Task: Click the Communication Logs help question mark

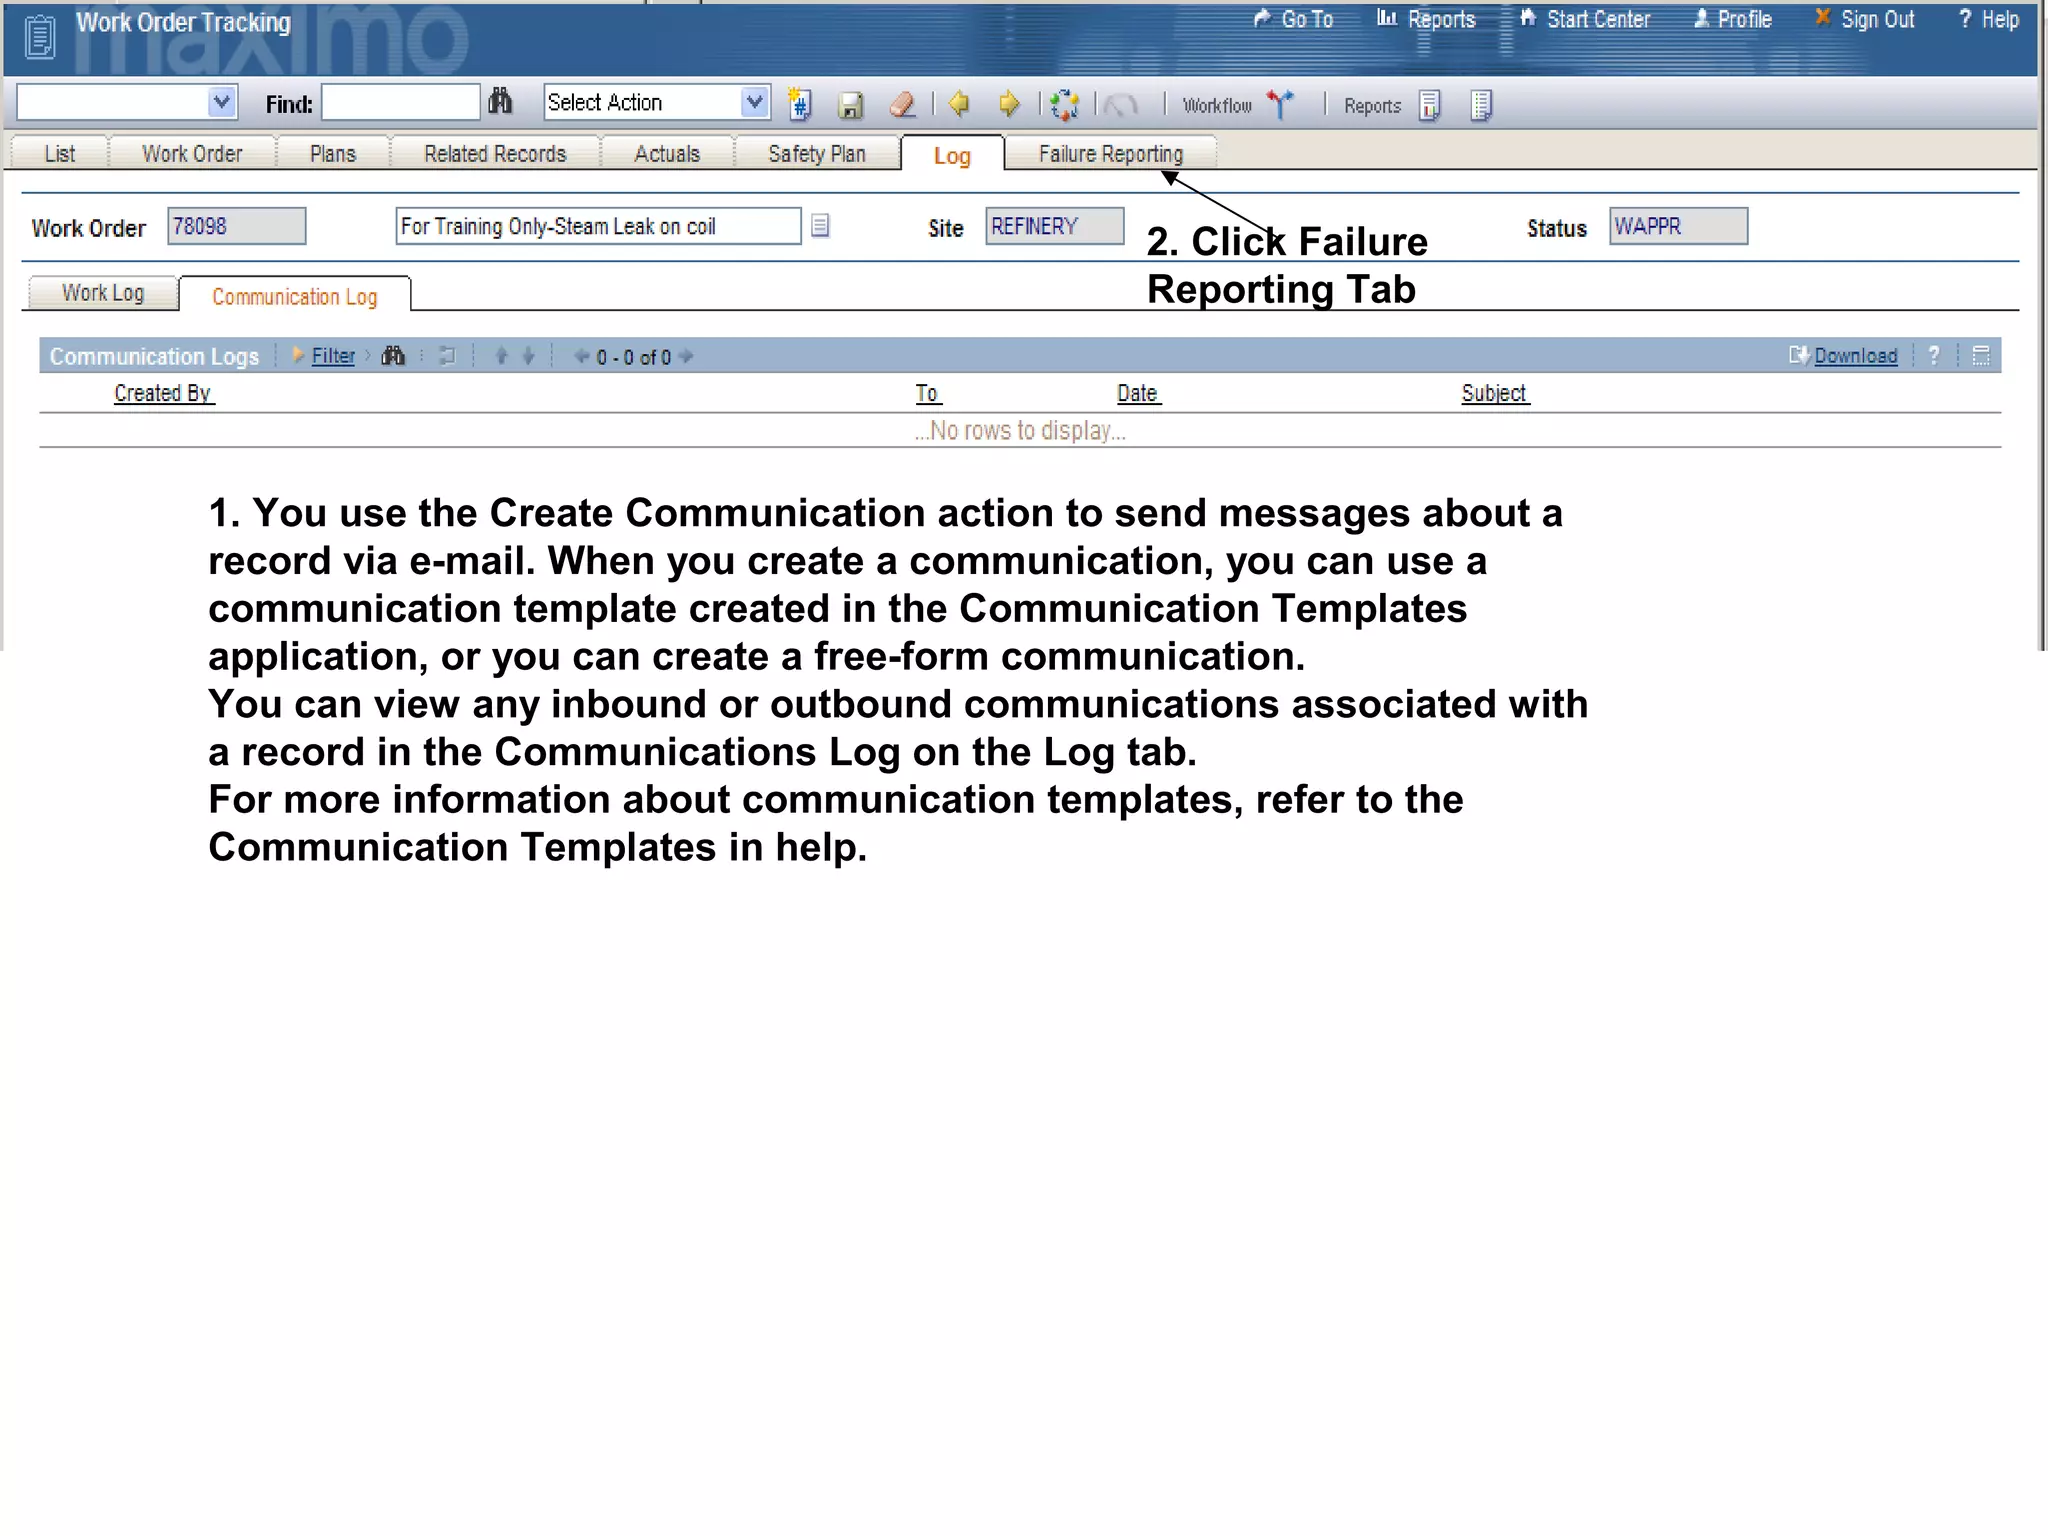Action: point(1934,355)
